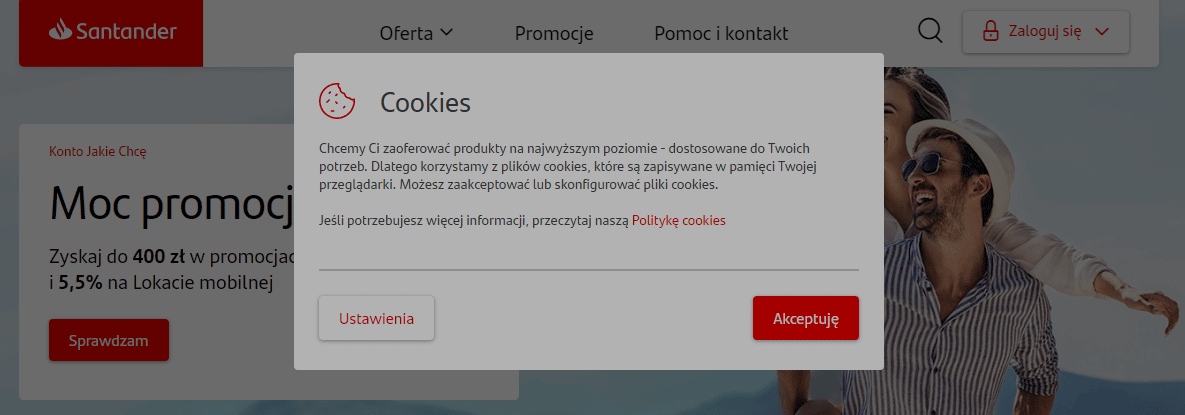The height and width of the screenshot is (415, 1185).
Task: Click the Zaloguj się login label
Action: pos(1045,32)
